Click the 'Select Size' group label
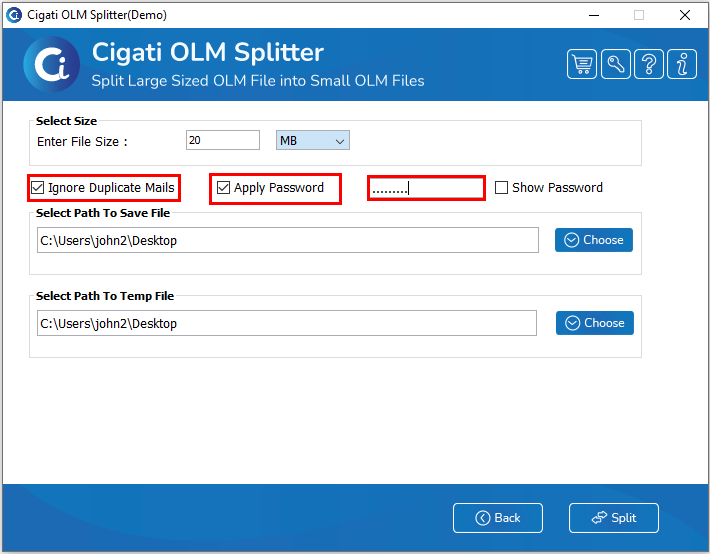Viewport: 710px width, 554px height. coord(66,121)
